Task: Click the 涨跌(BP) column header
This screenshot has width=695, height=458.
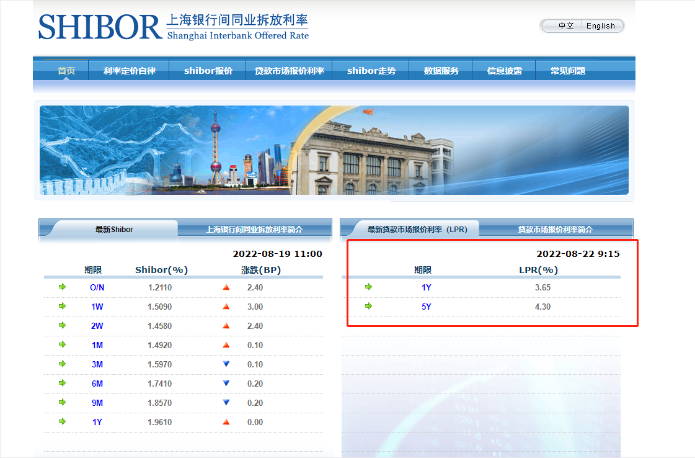Action: [x=261, y=270]
